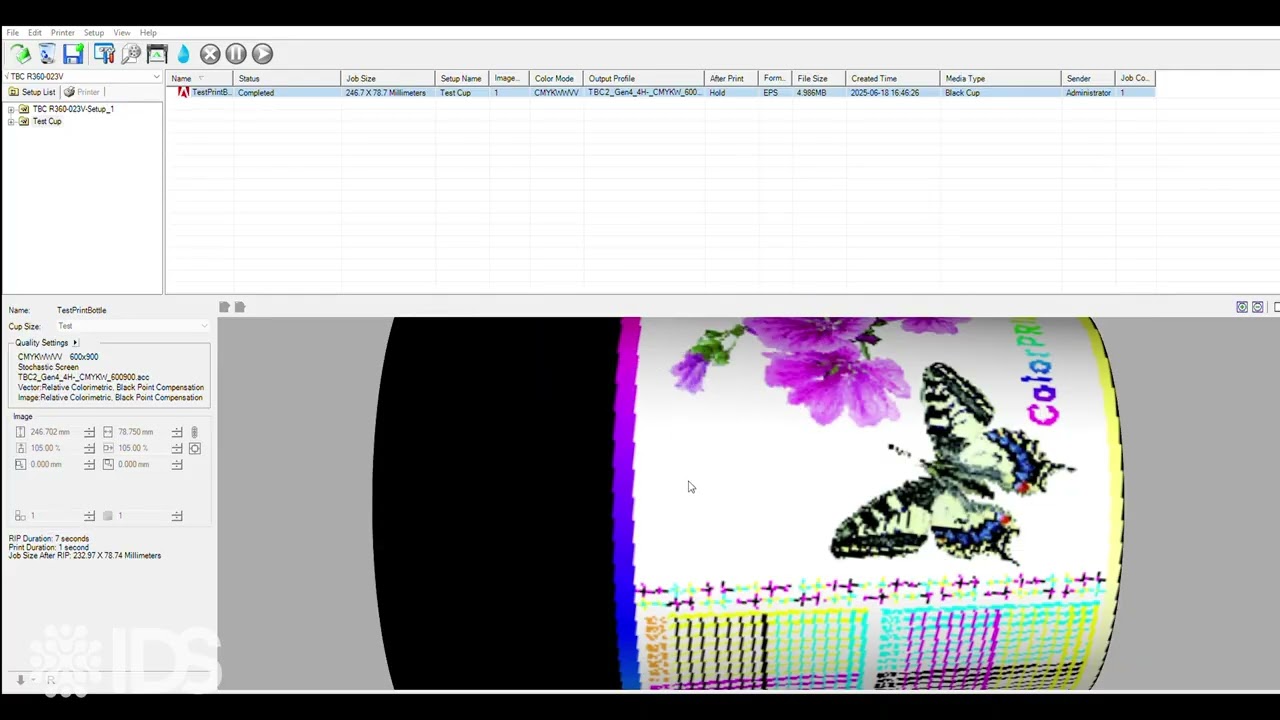This screenshot has width=1280, height=720.
Task: Click the Output Profile column header
Action: coord(644,78)
